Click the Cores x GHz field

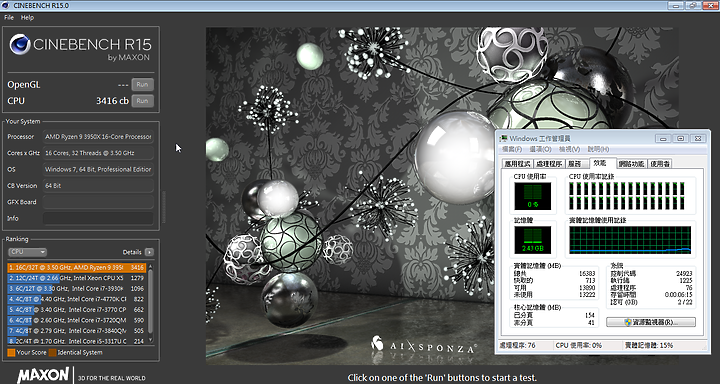pyautogui.click(x=98, y=153)
